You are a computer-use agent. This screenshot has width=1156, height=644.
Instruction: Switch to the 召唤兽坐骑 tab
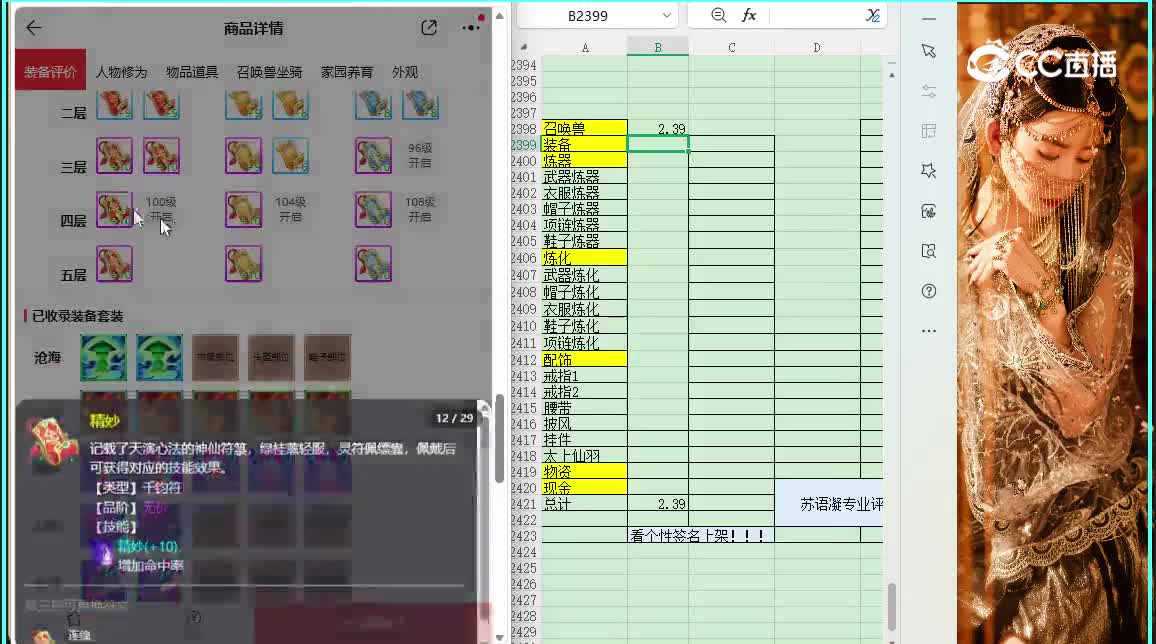pos(269,72)
